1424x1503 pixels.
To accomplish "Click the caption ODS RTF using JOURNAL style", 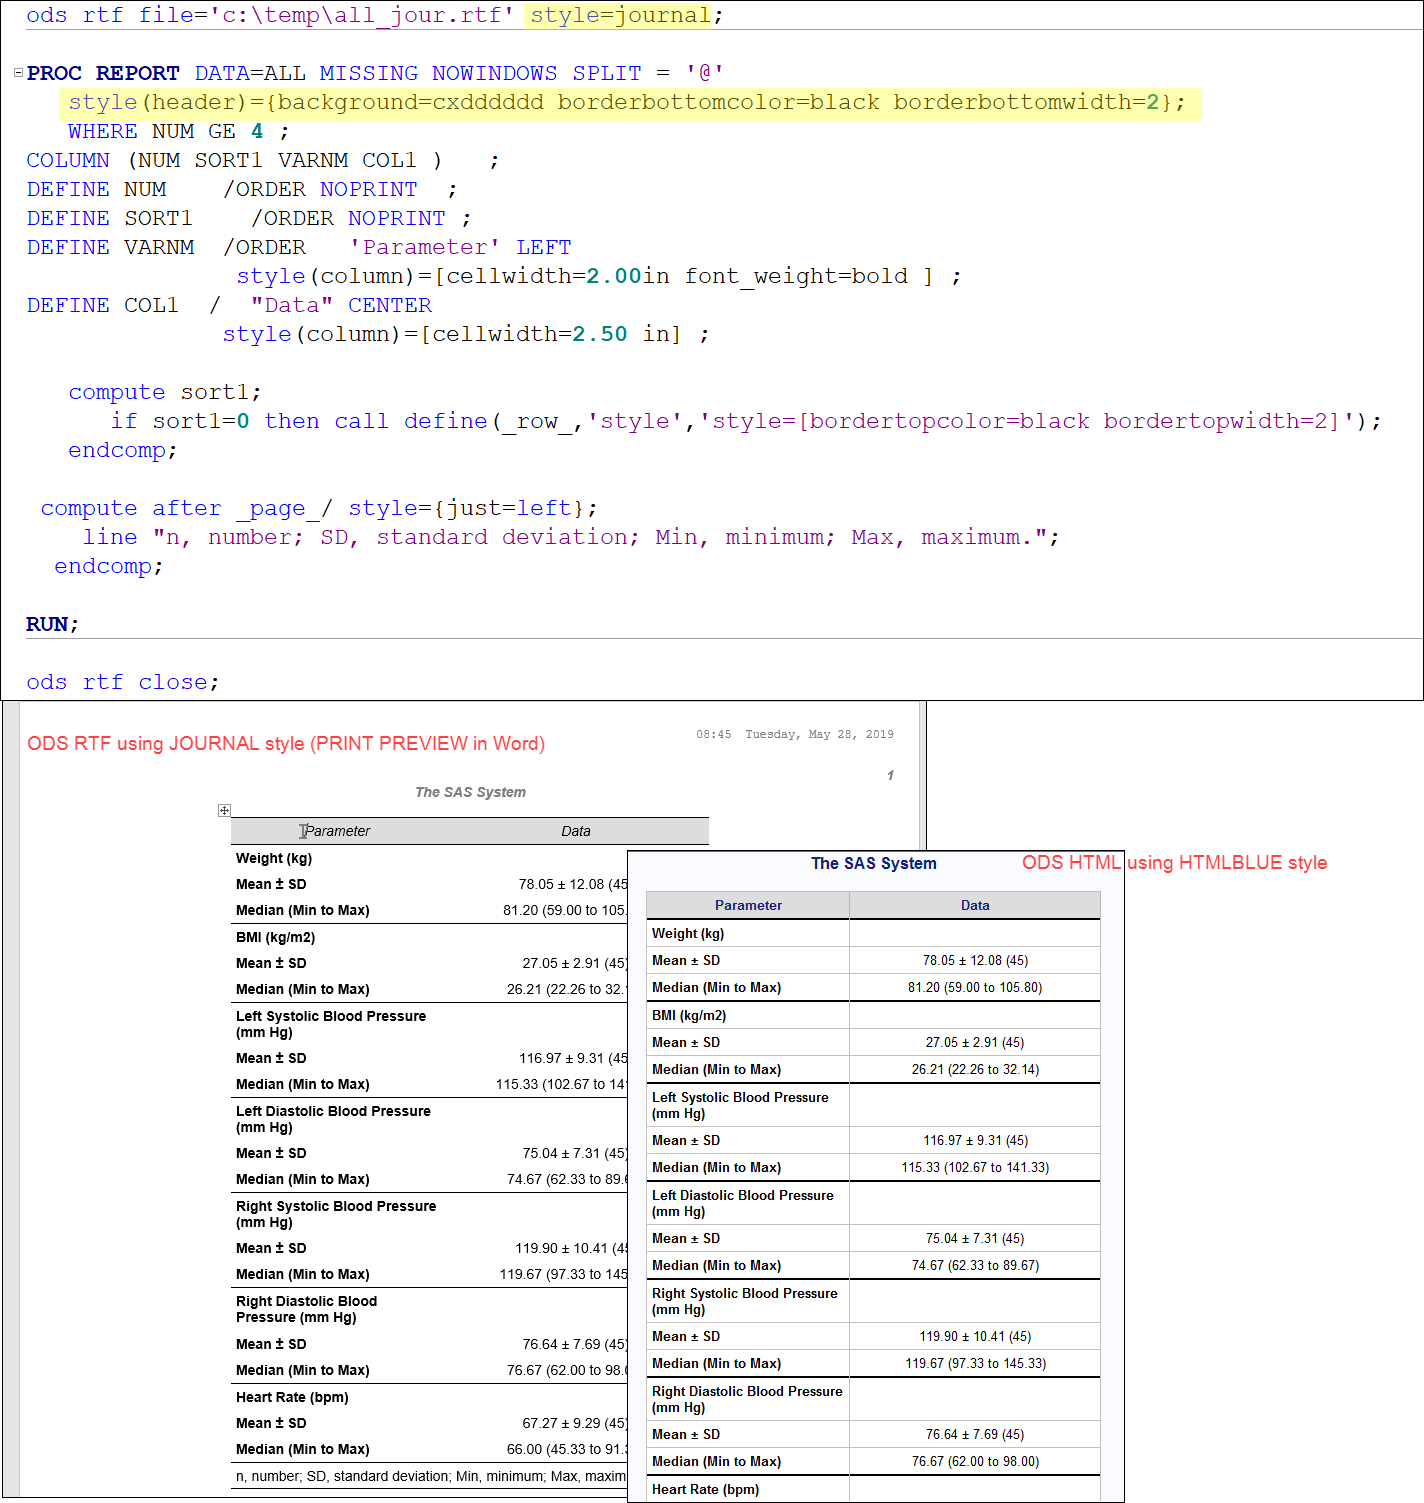I will click(286, 743).
